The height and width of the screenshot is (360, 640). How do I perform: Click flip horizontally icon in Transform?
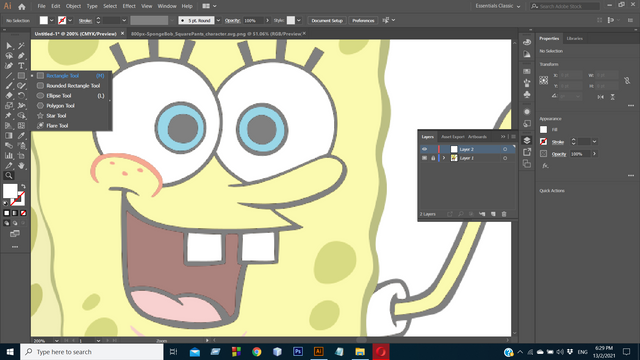[x=600, y=97]
